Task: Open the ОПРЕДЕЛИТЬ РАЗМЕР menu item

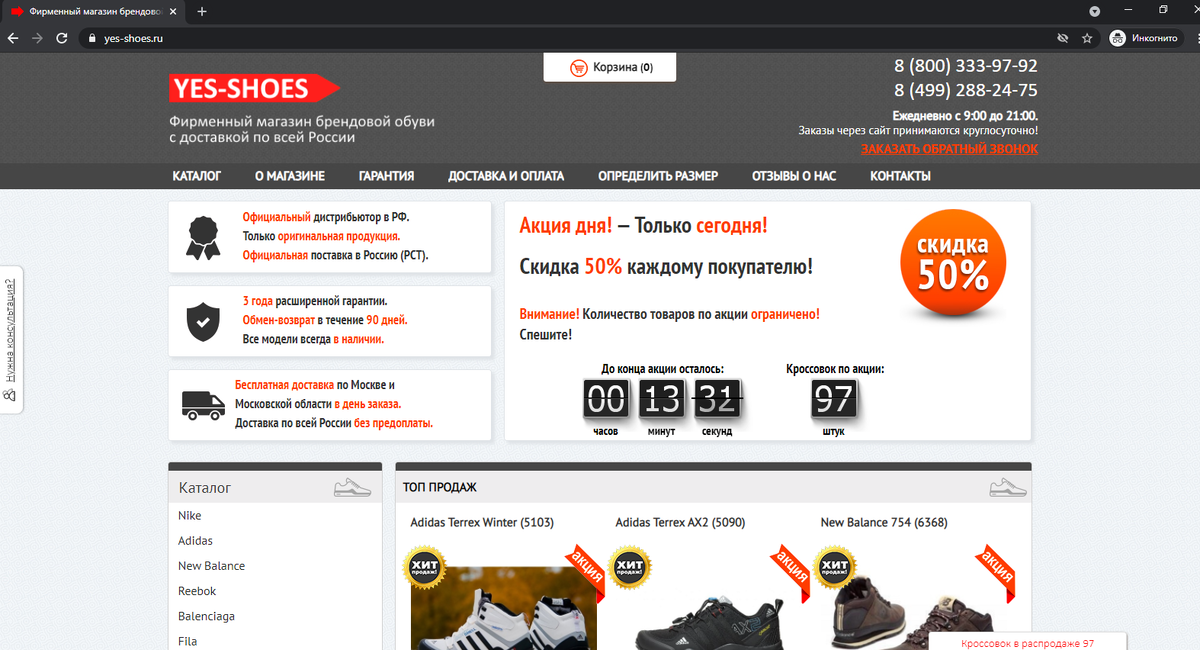Action: [658, 176]
